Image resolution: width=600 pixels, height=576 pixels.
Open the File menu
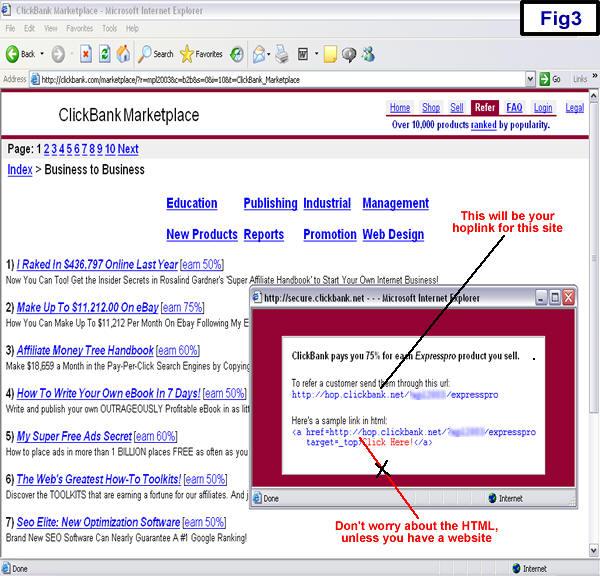[10, 28]
